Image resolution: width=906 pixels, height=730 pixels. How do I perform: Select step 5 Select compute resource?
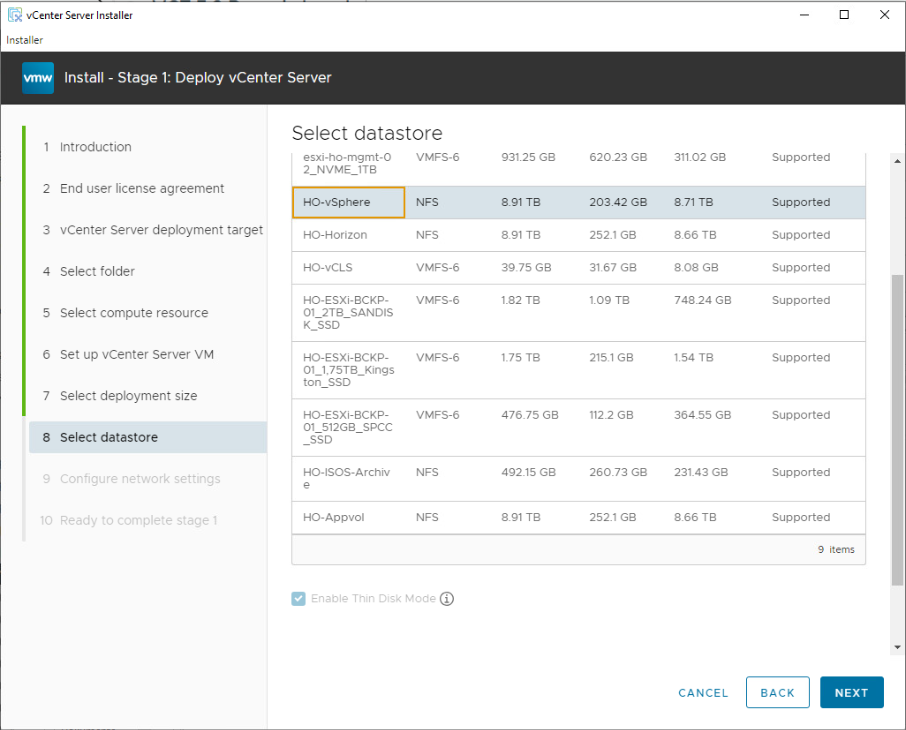coord(133,313)
